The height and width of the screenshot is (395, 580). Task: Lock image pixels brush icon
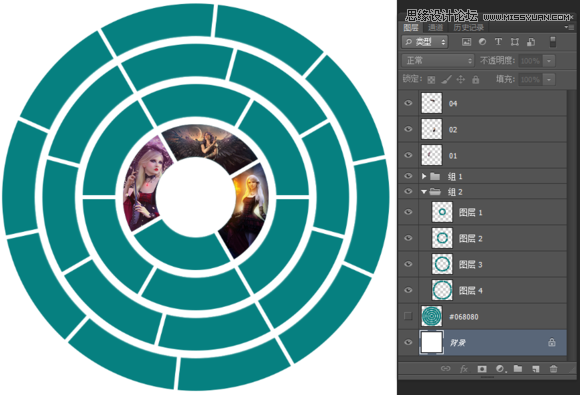446,80
